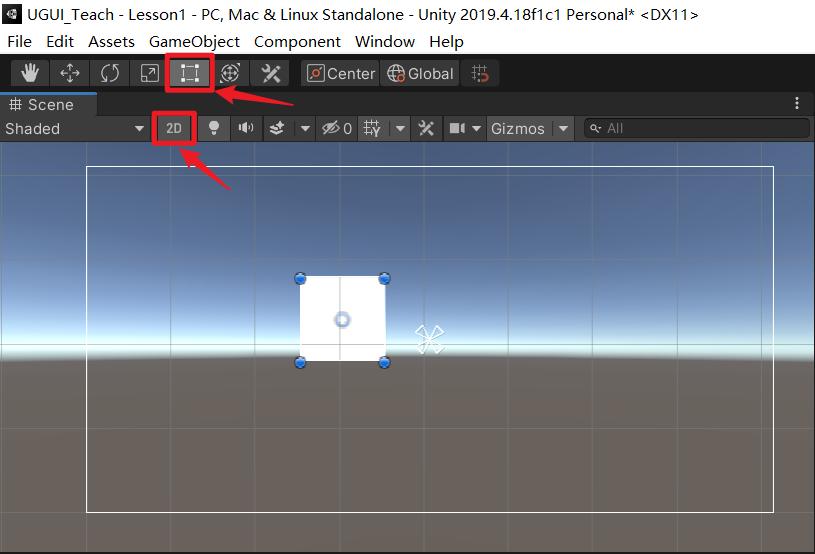
Task: Toggle hidden objects scene visibility
Action: click(x=336, y=128)
